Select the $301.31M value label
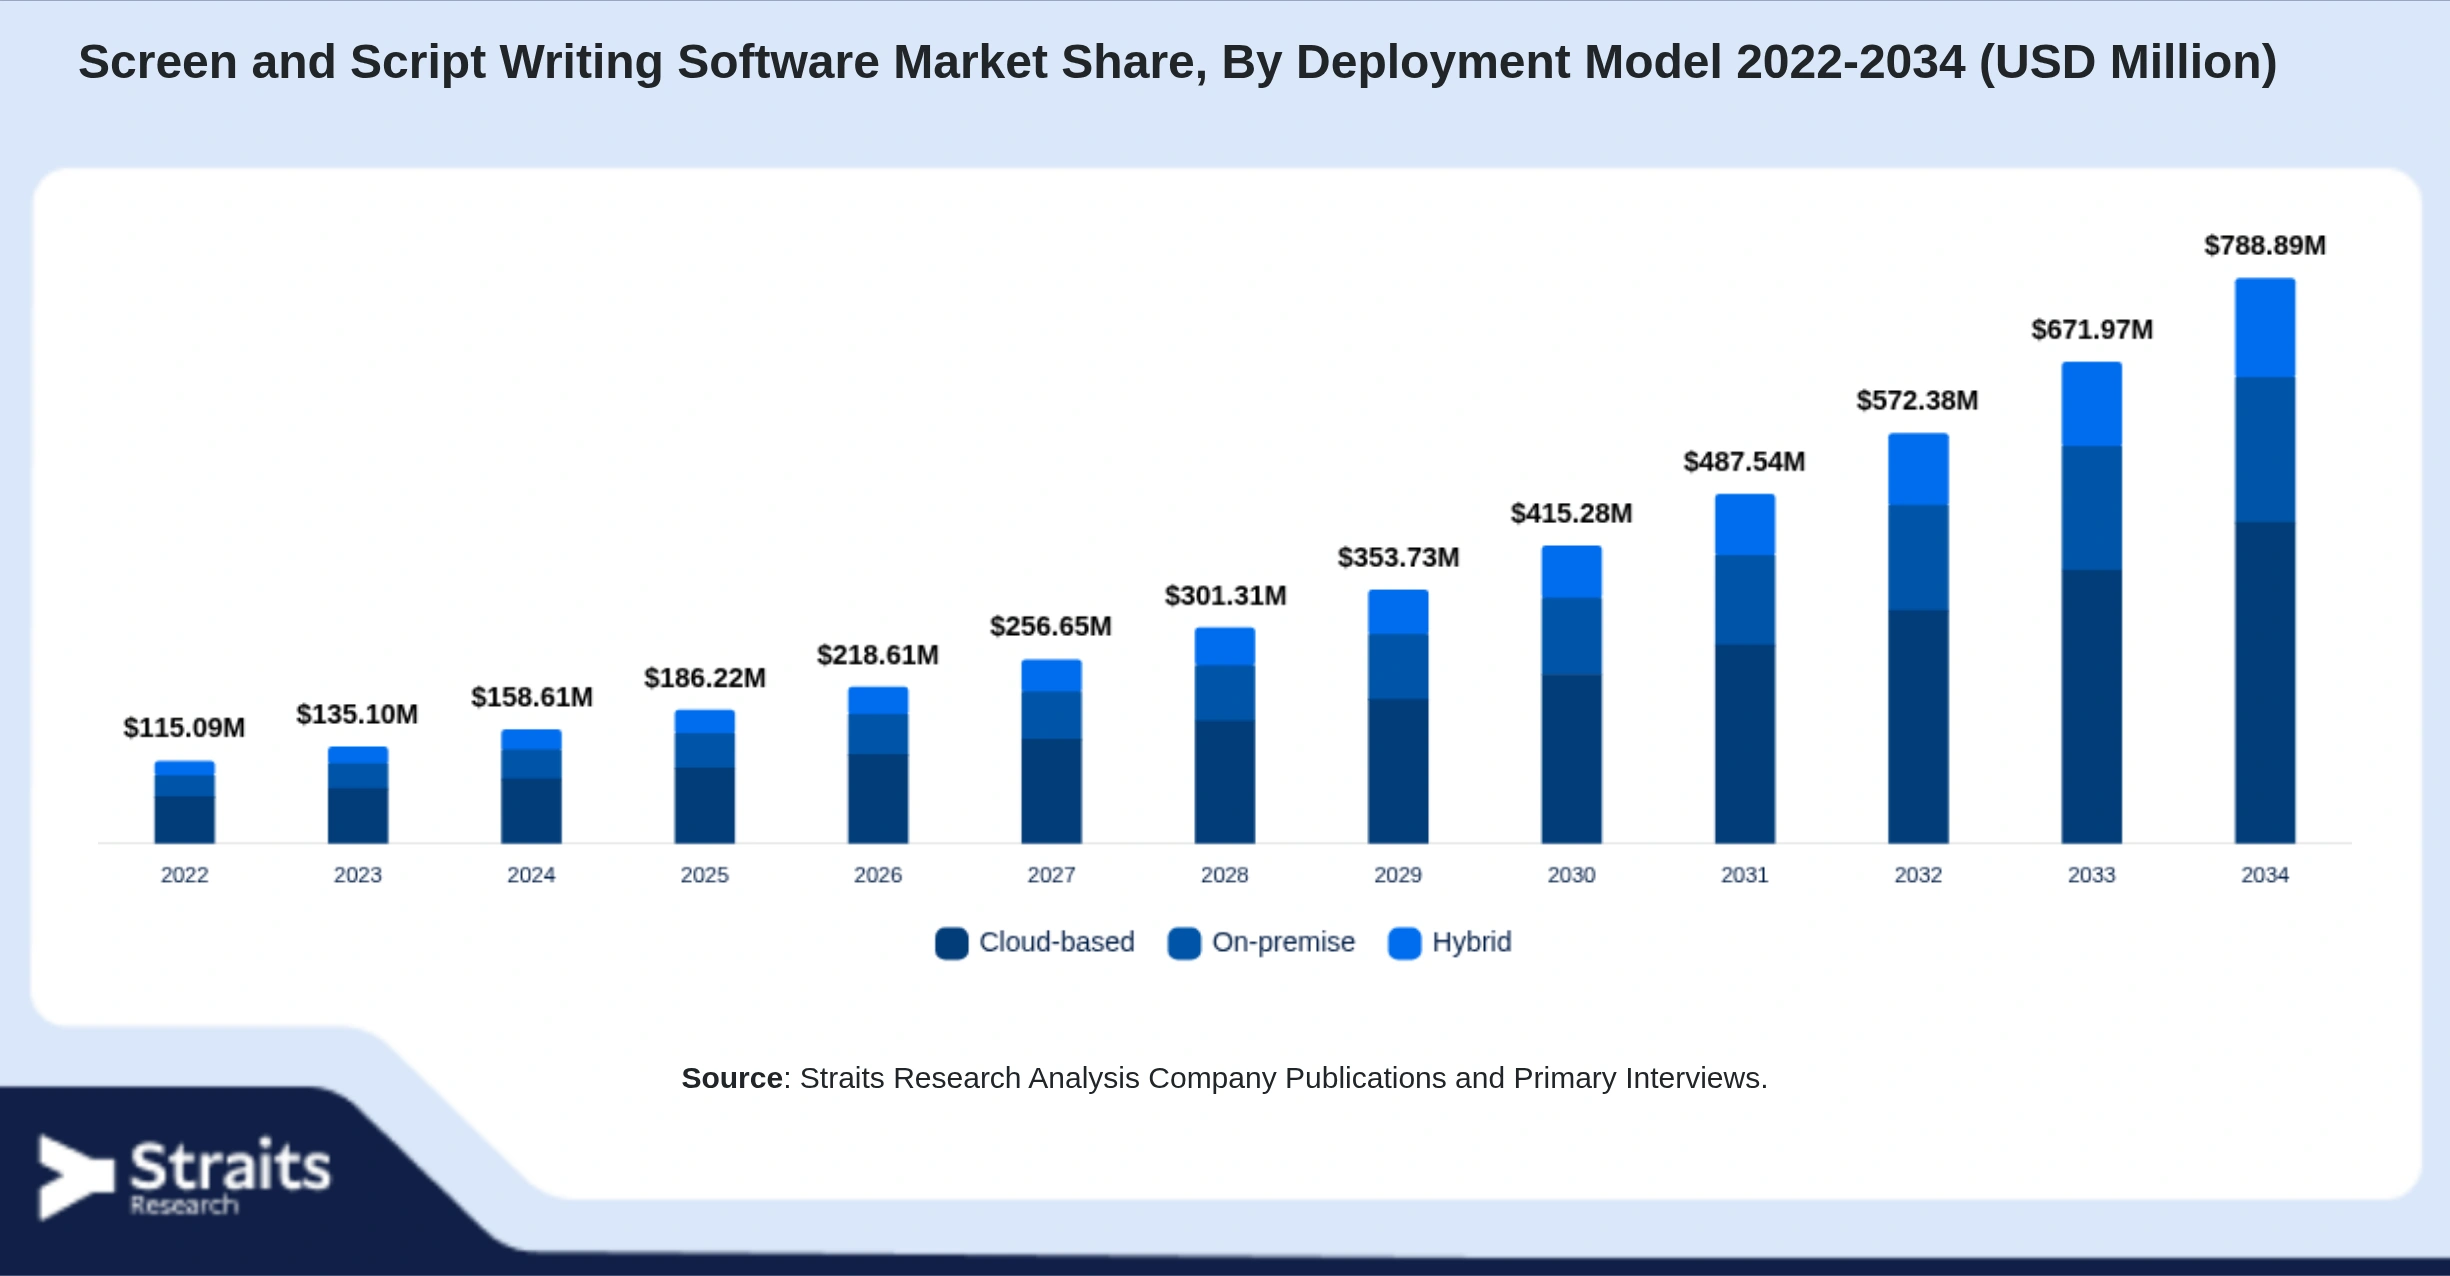Screen dimensions: 2450x1276 1225,596
